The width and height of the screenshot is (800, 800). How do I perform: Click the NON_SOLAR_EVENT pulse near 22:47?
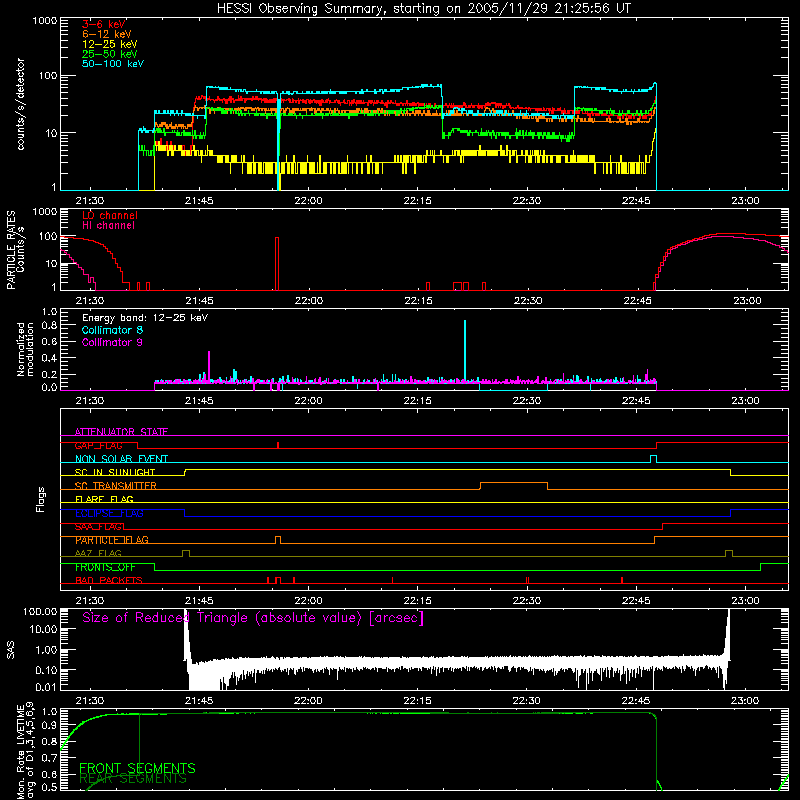point(653,459)
